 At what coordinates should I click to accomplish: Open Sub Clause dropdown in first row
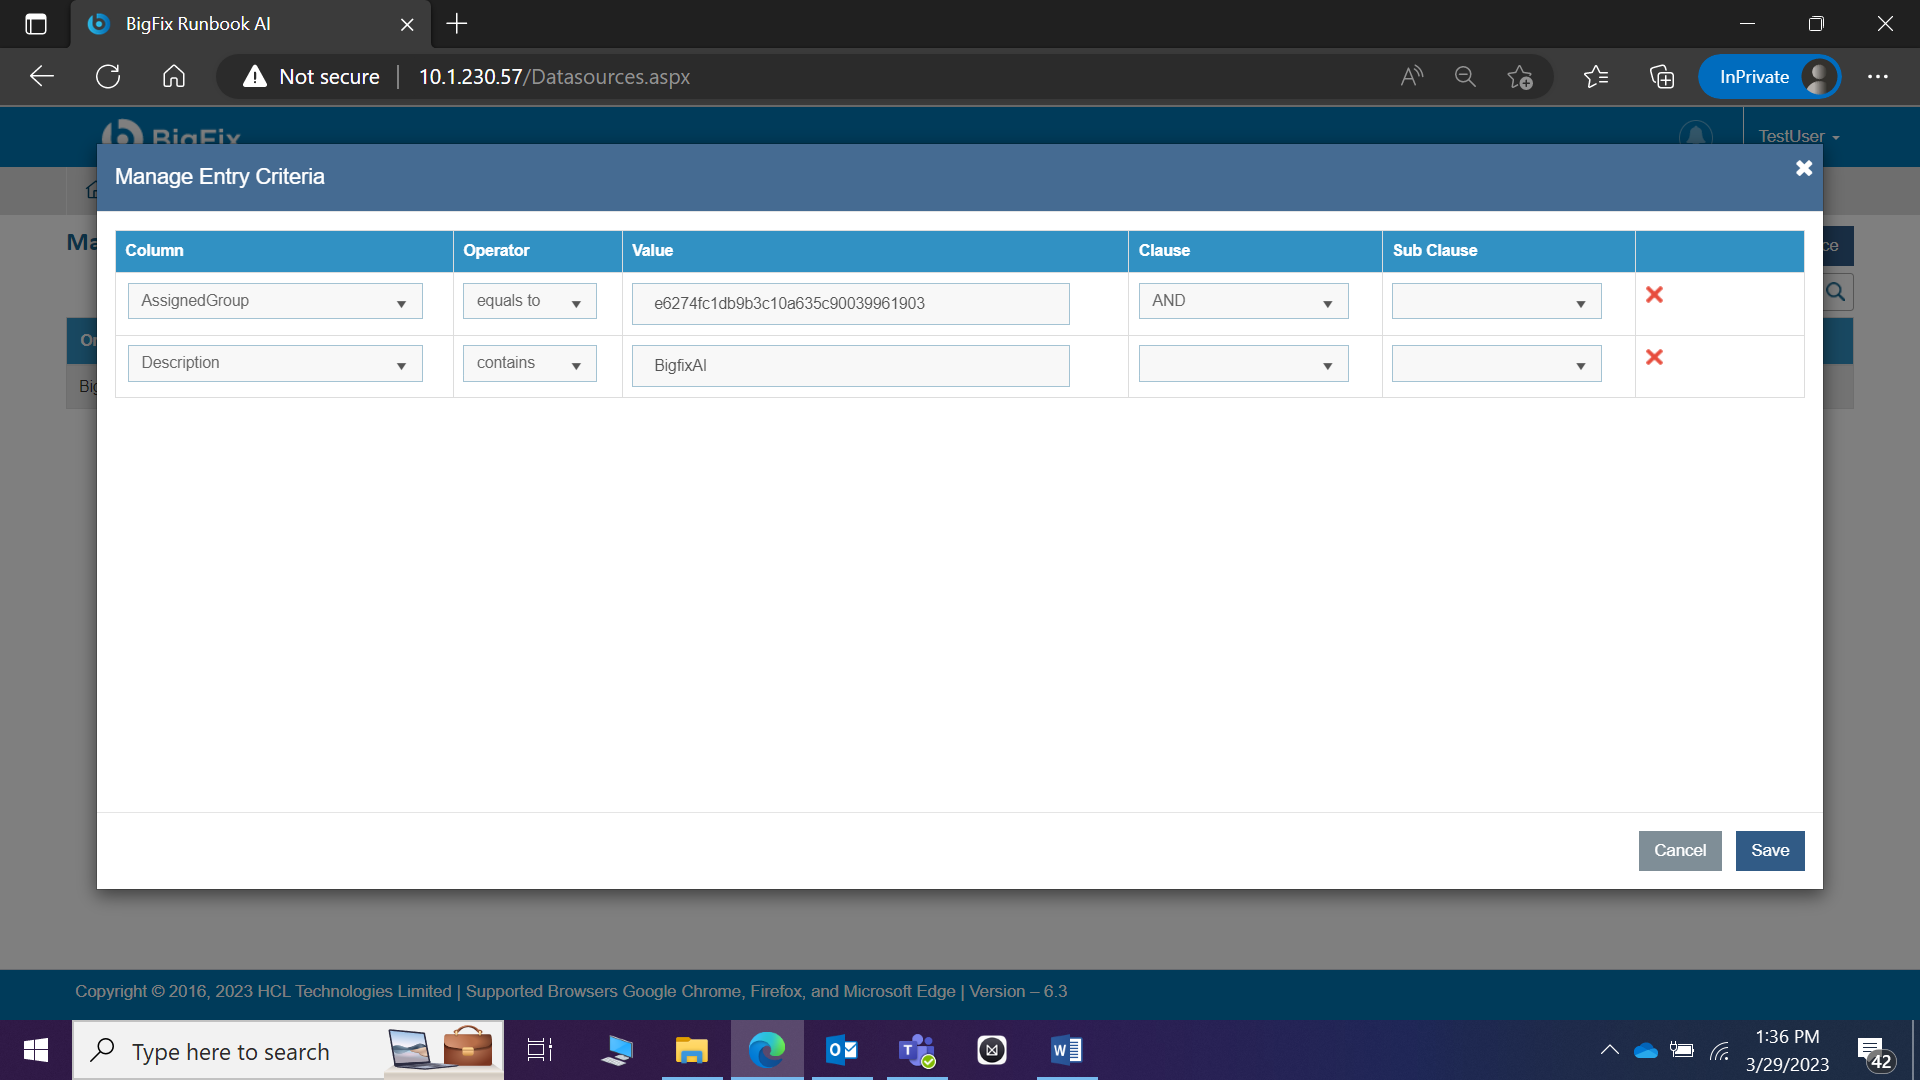coord(1496,301)
